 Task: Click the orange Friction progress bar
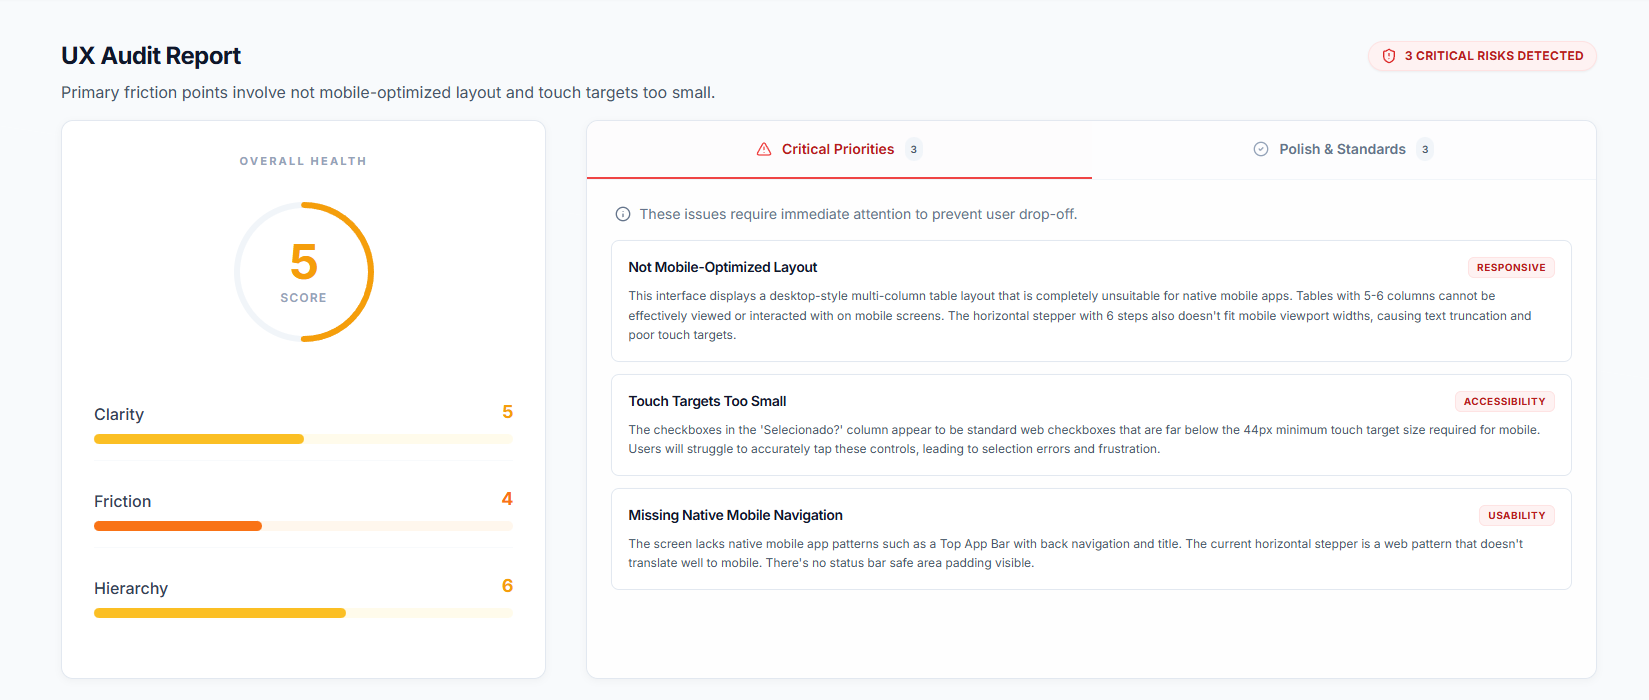click(x=178, y=526)
